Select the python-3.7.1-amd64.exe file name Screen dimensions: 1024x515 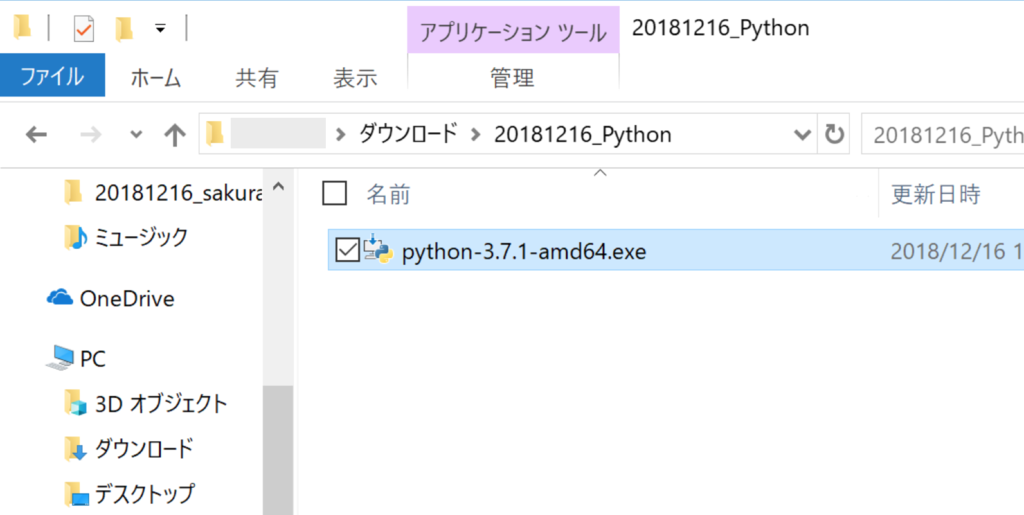pyautogui.click(x=524, y=251)
